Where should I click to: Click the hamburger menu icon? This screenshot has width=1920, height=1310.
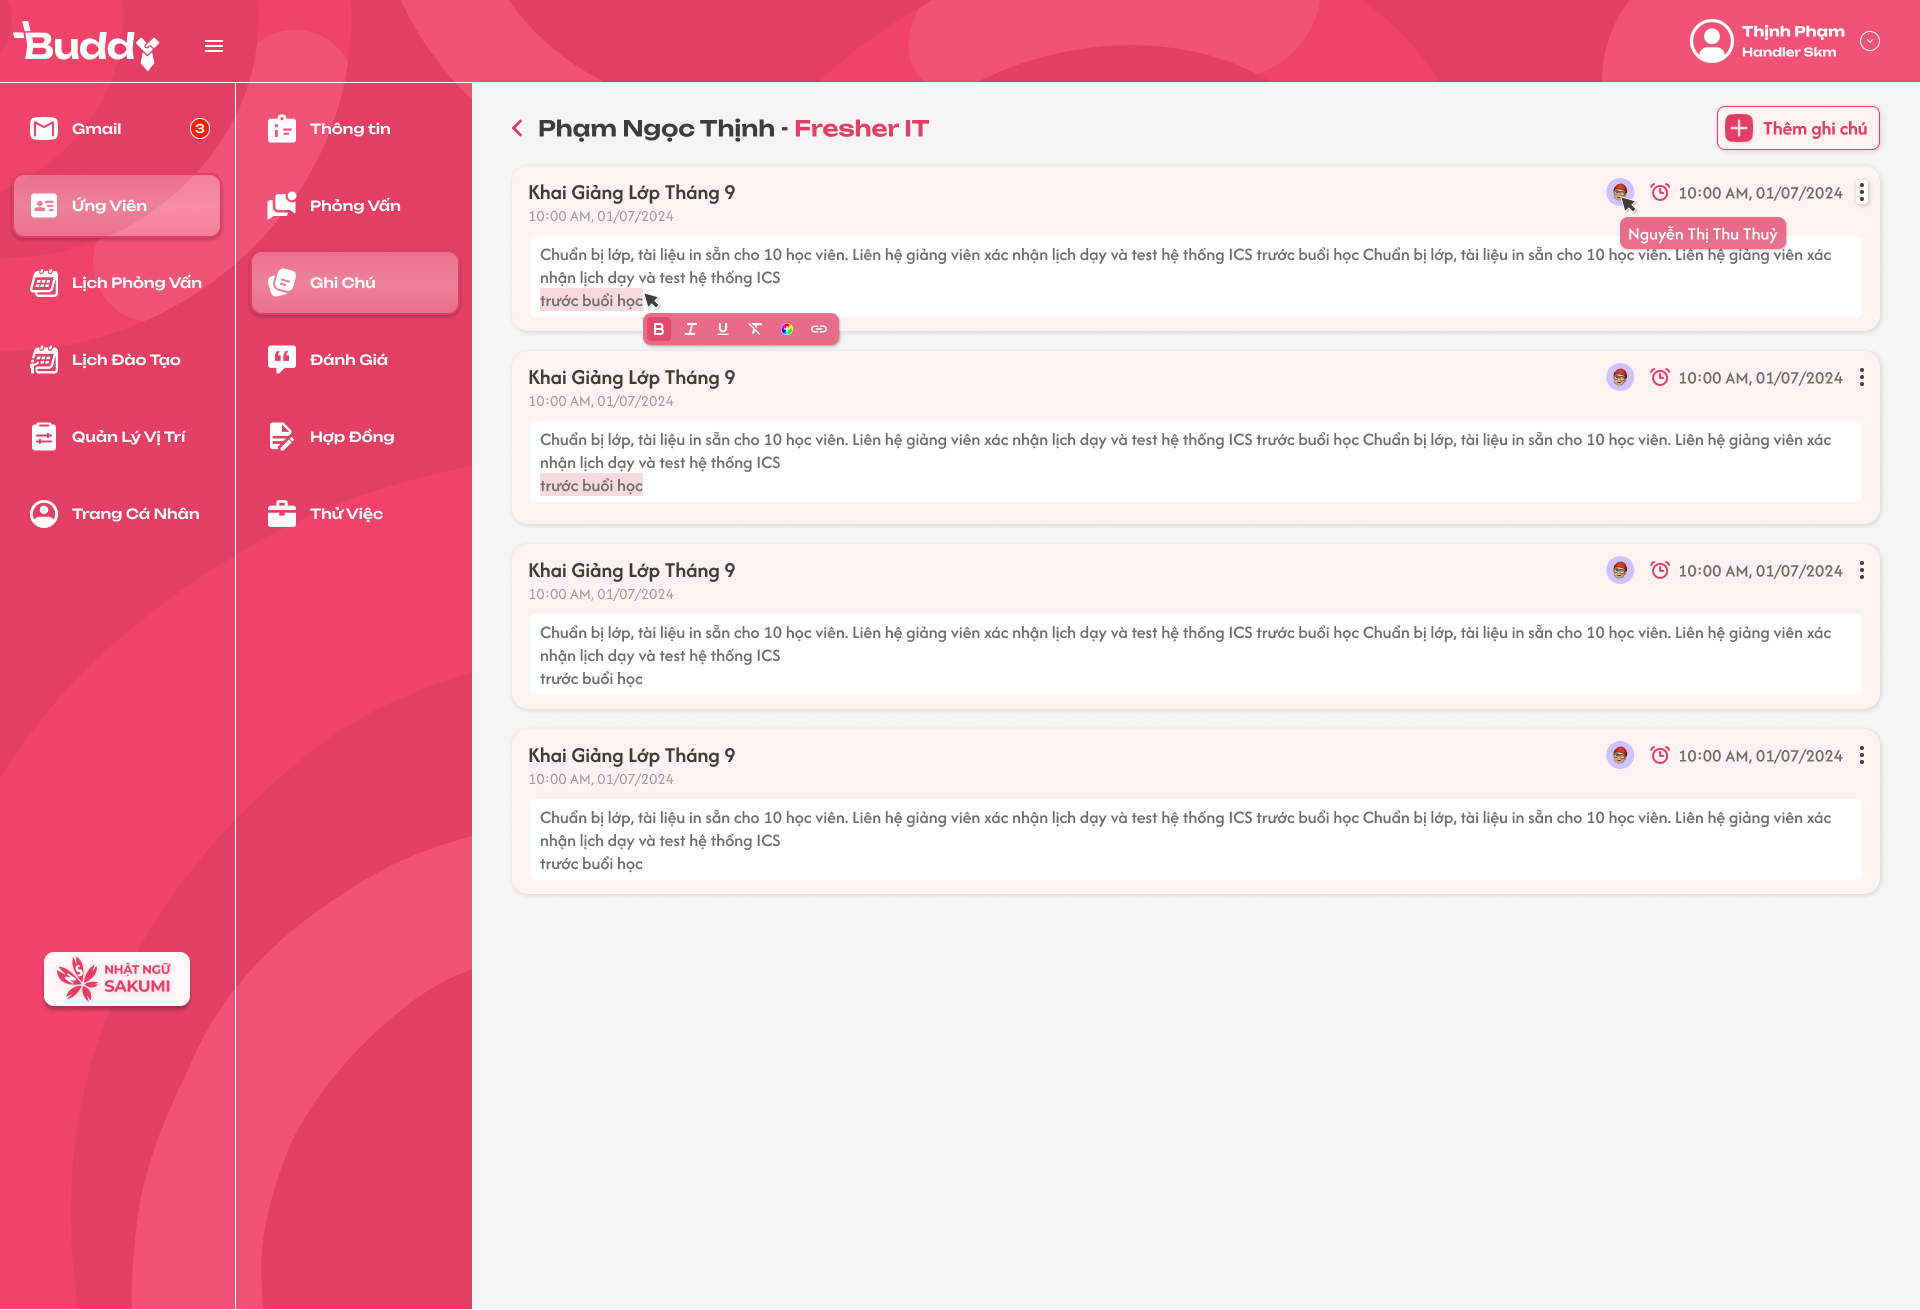(214, 46)
